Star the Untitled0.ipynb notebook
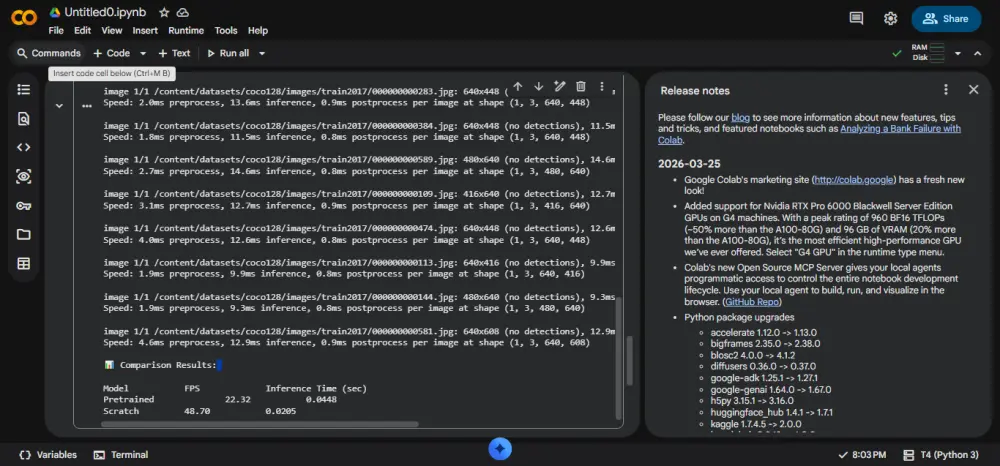This screenshot has height=466, width=1000. tap(164, 13)
